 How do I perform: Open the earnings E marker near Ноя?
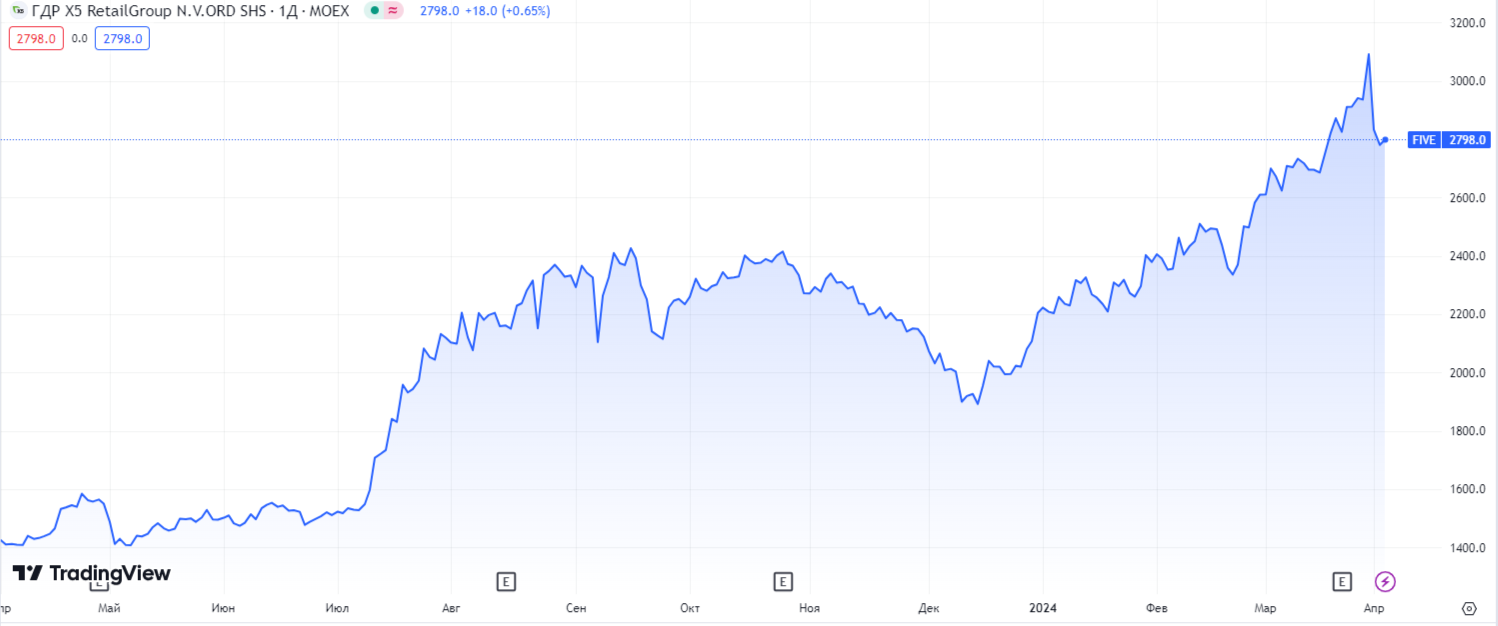pyautogui.click(x=784, y=580)
